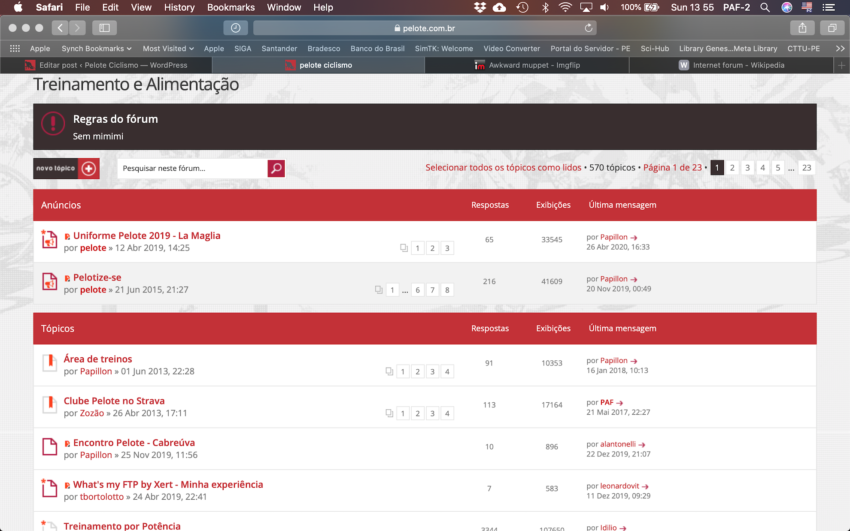The width and height of the screenshot is (850, 531).
Task: Click the 'novo tópico' plus button
Action: point(89,168)
